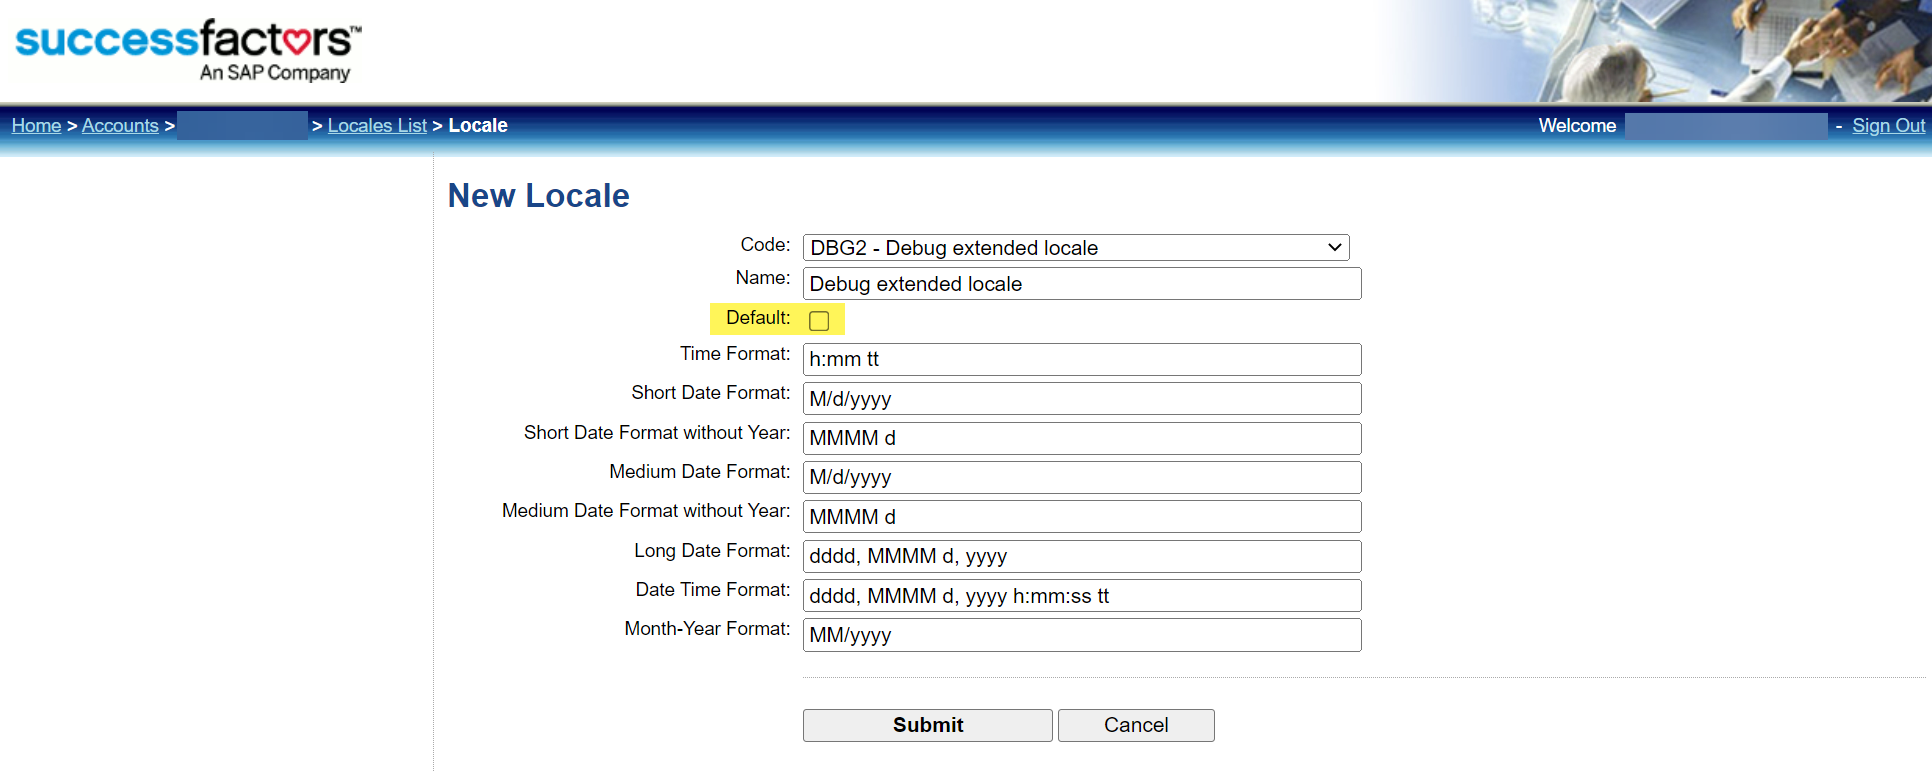This screenshot has width=1932, height=771.
Task: Sign Out of the application
Action: 1888,126
